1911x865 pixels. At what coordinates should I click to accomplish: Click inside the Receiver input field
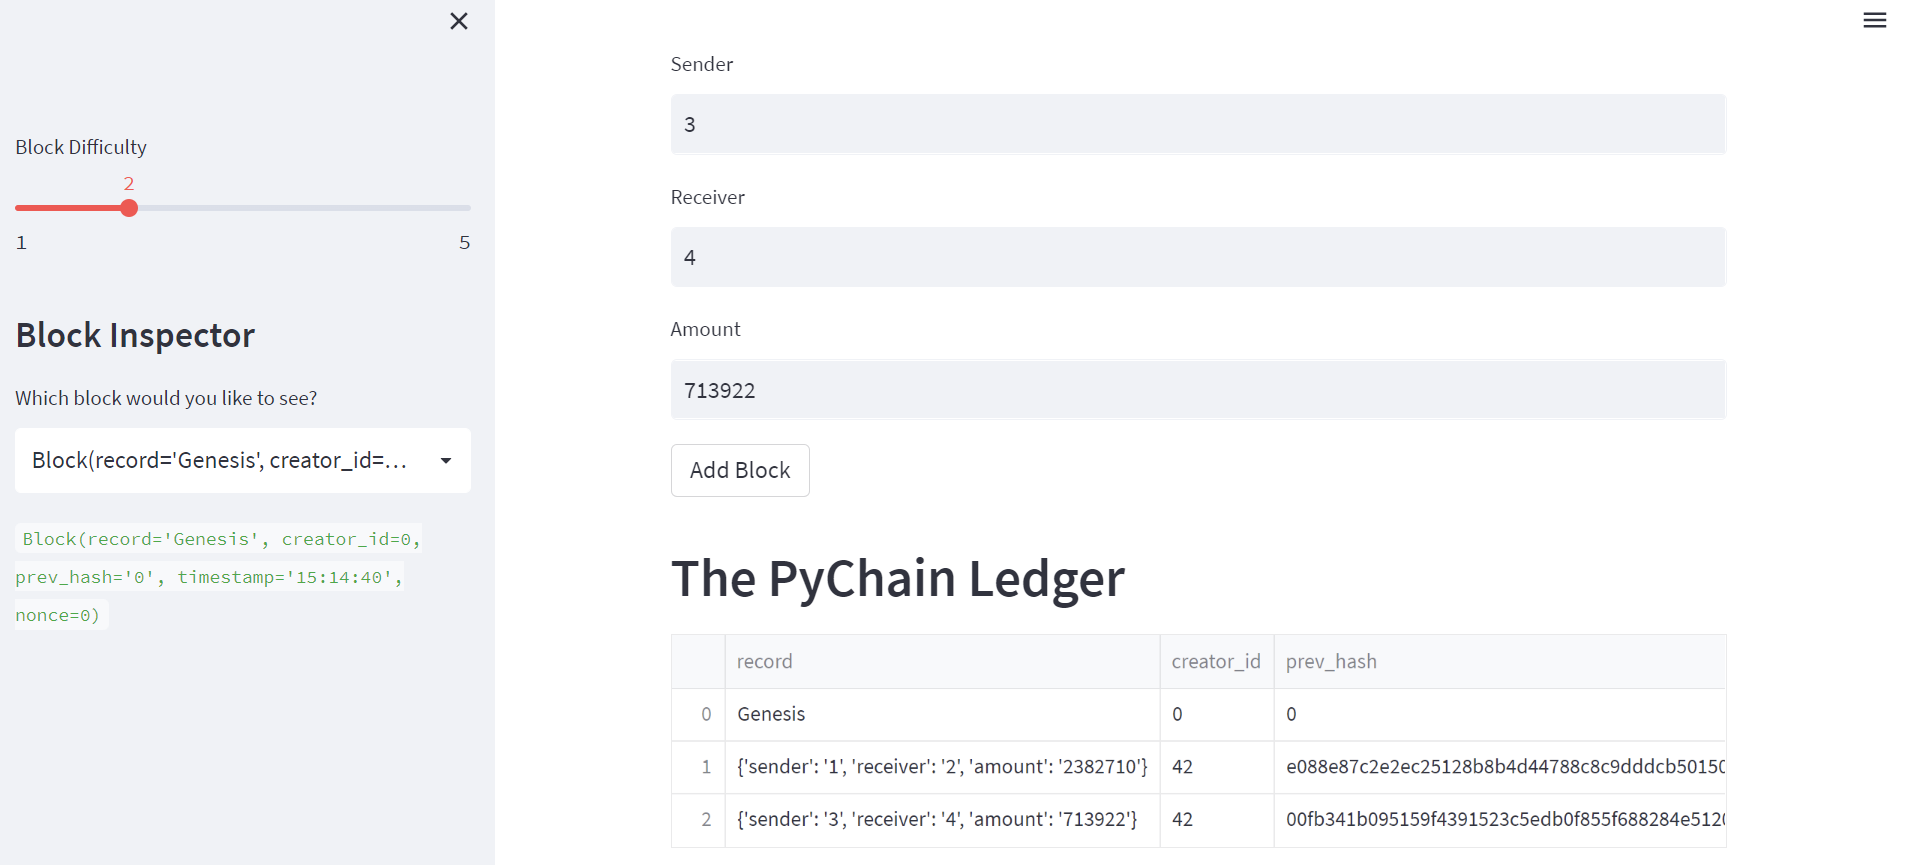point(1197,257)
